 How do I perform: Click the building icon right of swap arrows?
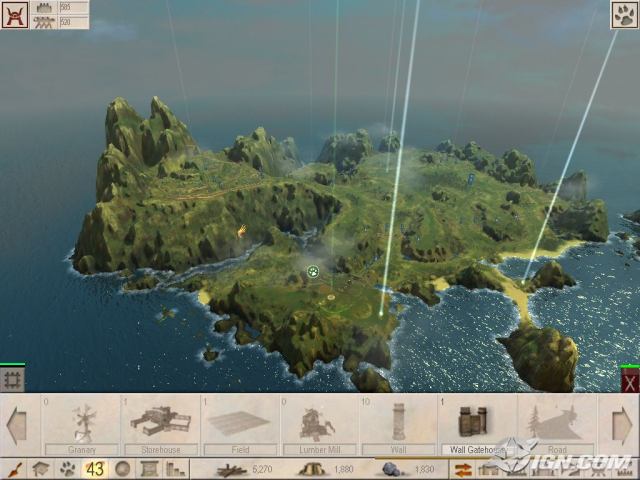coord(488,470)
